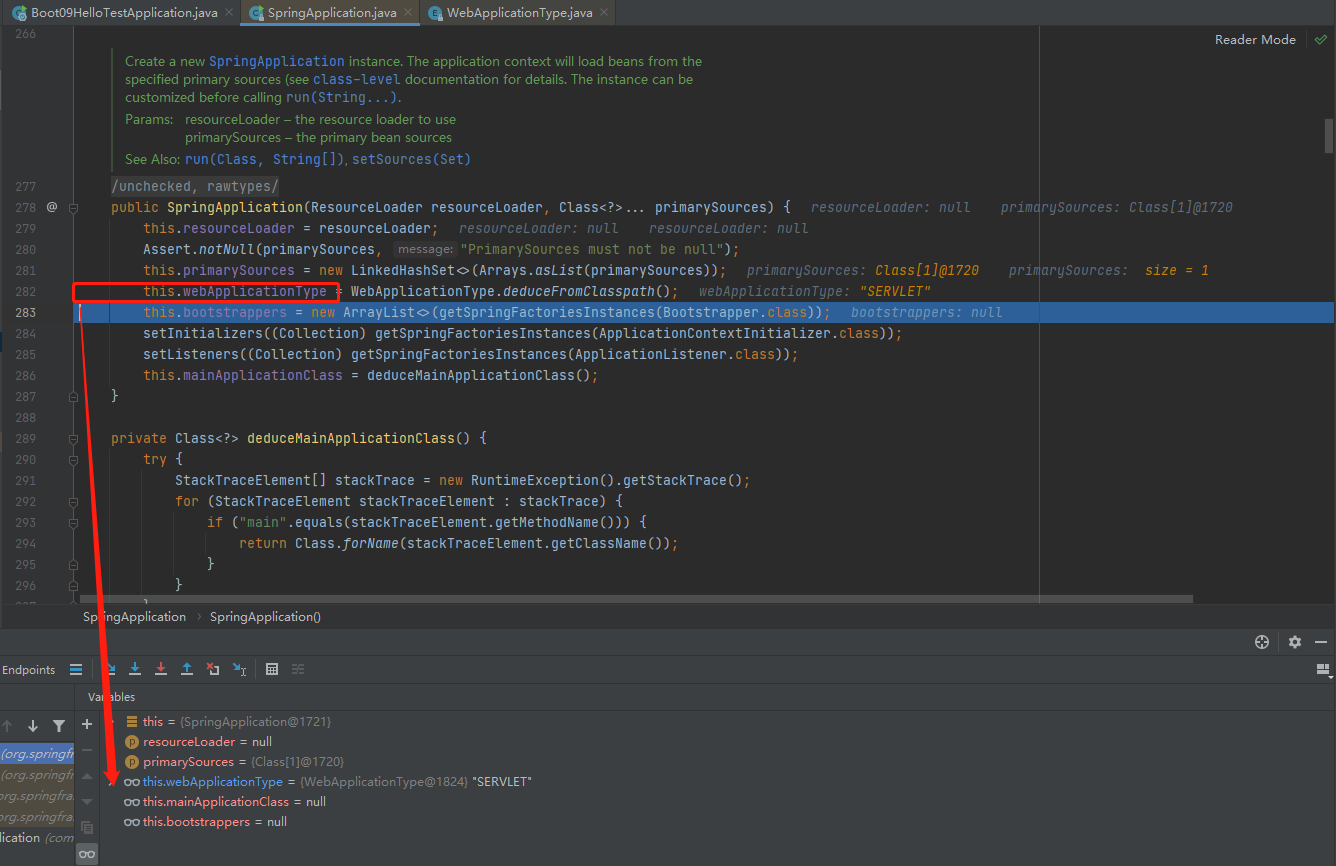The image size is (1336, 866).
Task: Click 'deduceMainApplicationClass()' call on line 286
Action: [x=479, y=375]
